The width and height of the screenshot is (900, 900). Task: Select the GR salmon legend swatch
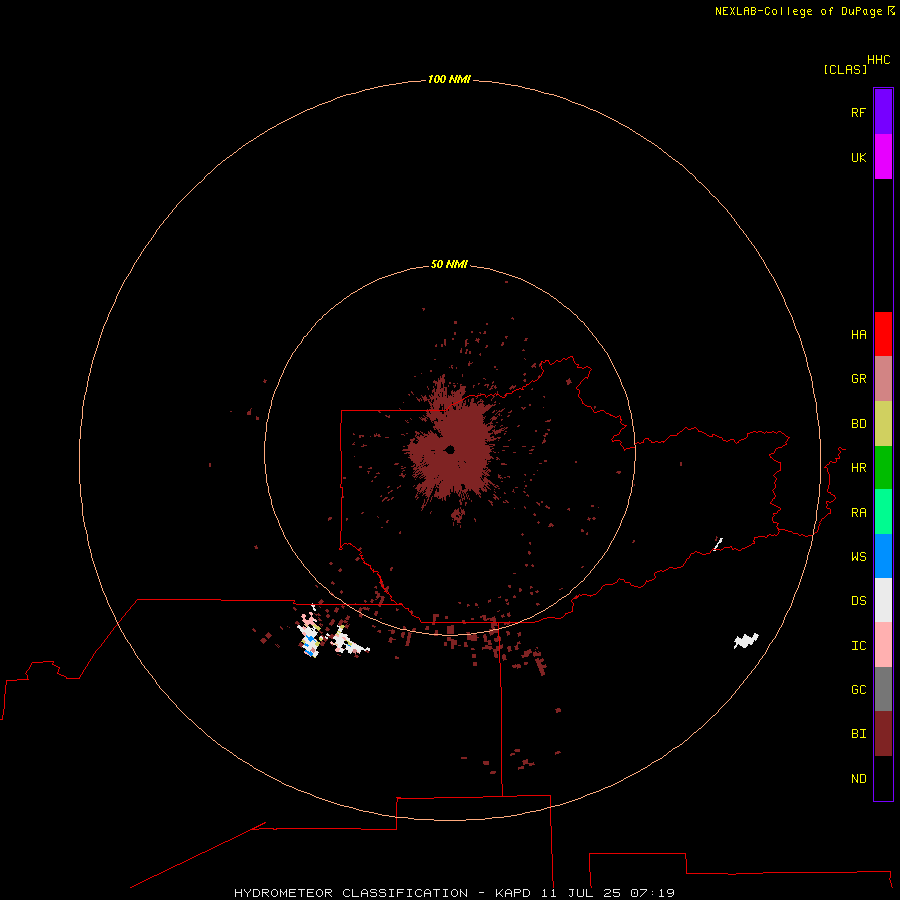(883, 379)
